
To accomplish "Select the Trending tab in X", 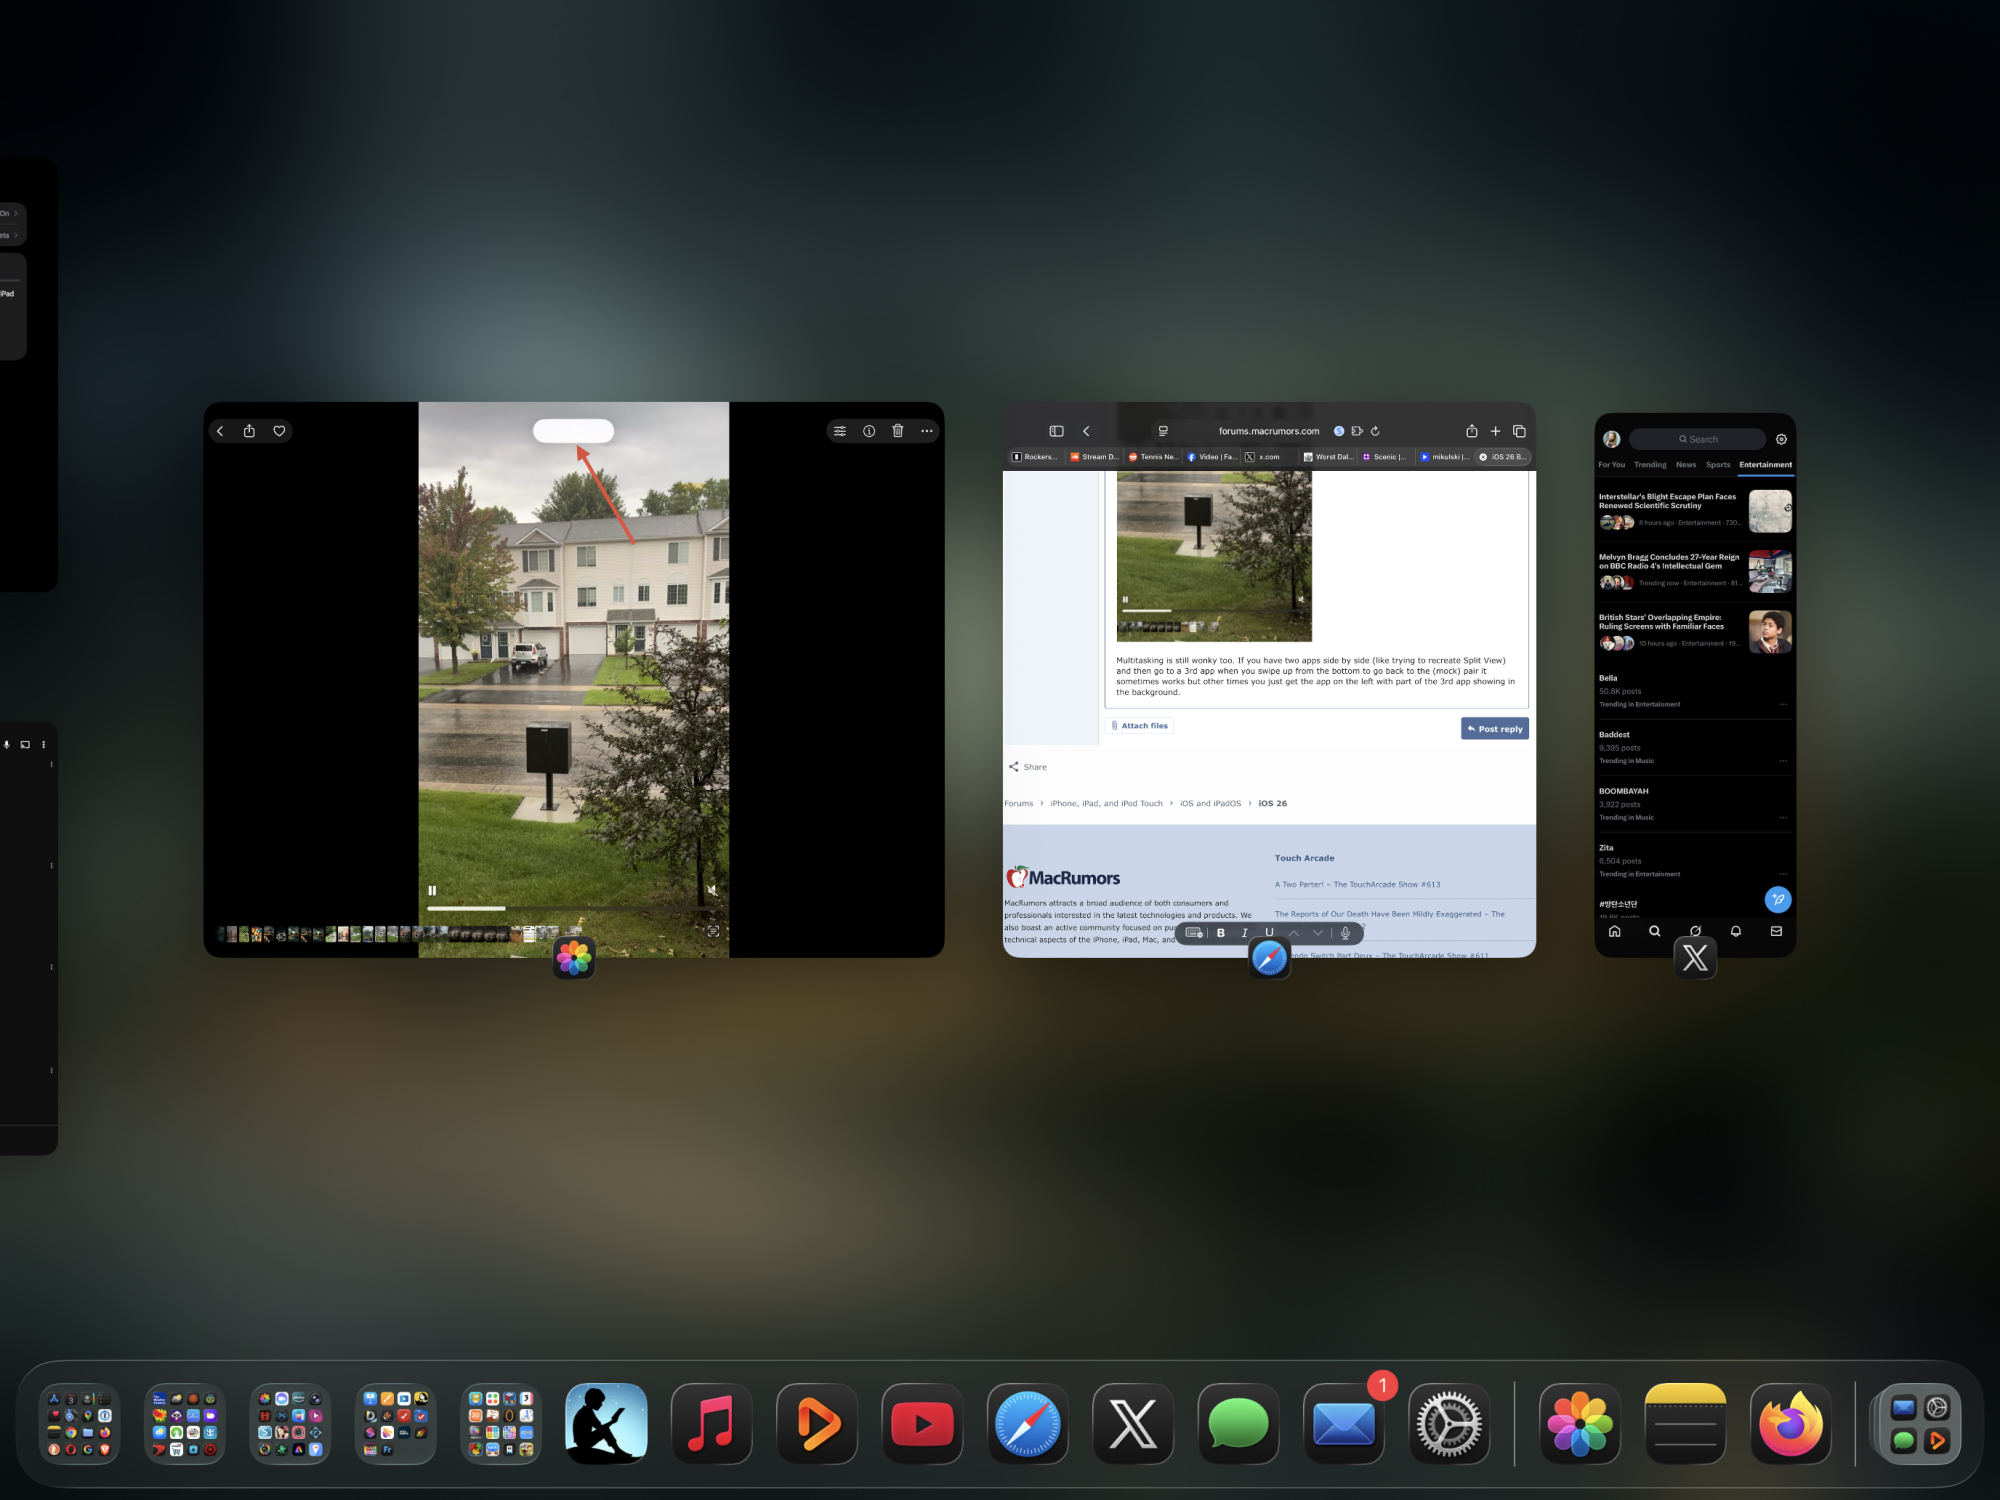I will [1650, 465].
